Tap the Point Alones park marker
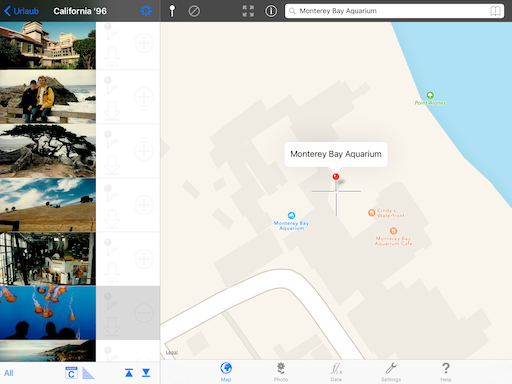This screenshot has width=512, height=384. point(430,95)
